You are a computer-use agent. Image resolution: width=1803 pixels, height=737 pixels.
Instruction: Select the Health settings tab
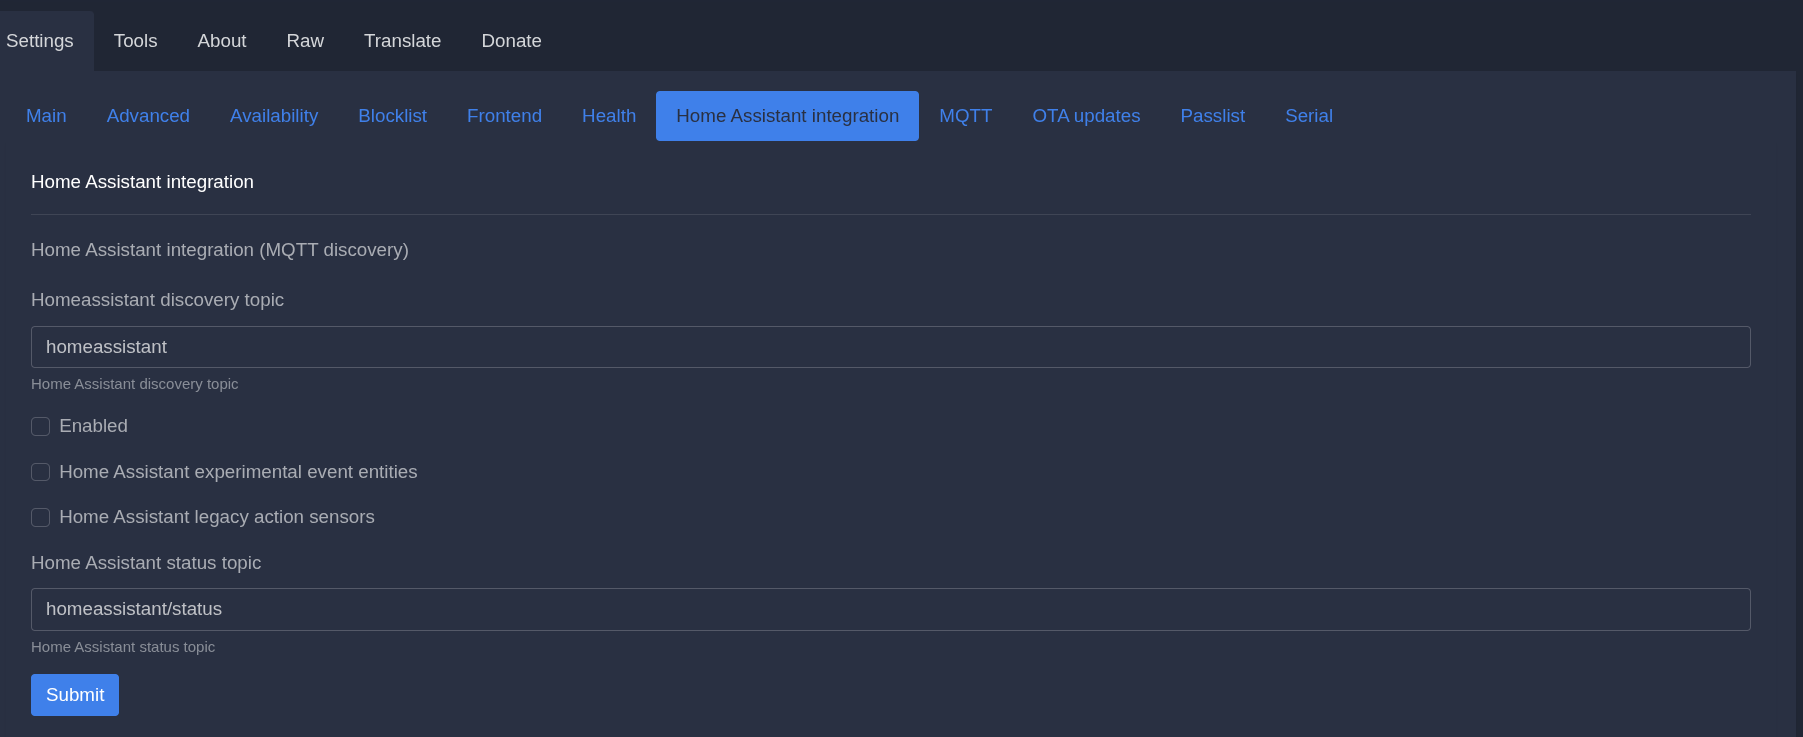(609, 116)
